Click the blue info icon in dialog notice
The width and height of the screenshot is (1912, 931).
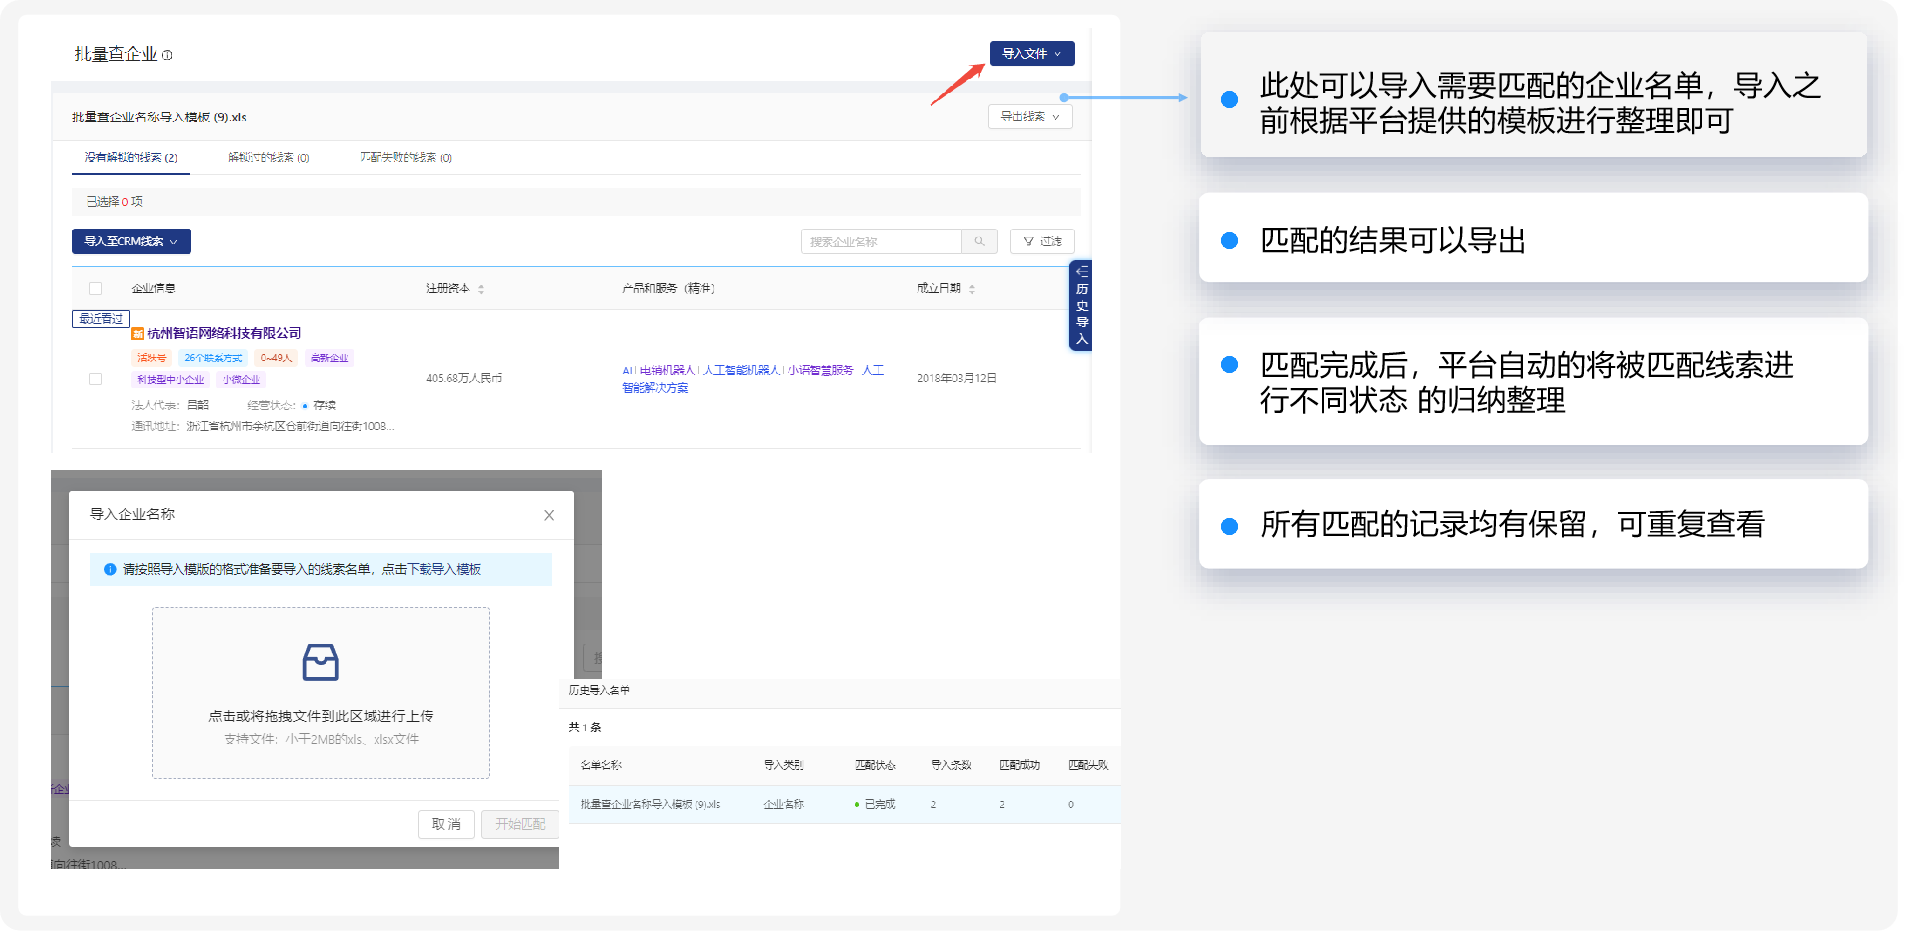pyautogui.click(x=110, y=569)
